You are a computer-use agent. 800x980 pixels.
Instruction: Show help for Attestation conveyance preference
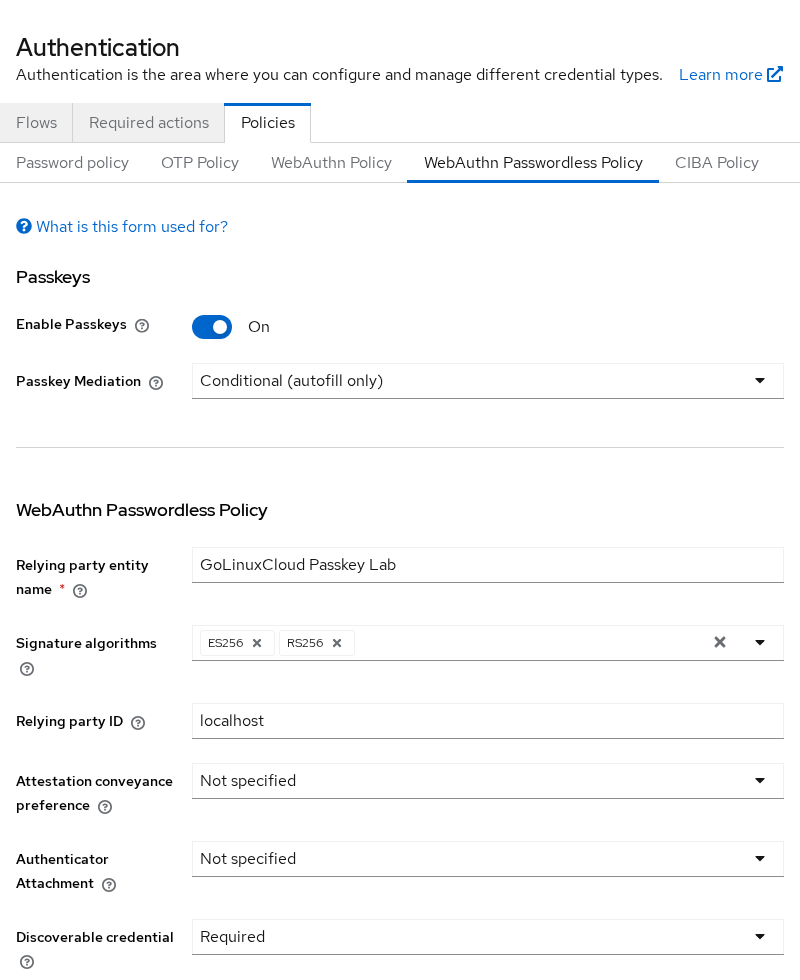105,806
